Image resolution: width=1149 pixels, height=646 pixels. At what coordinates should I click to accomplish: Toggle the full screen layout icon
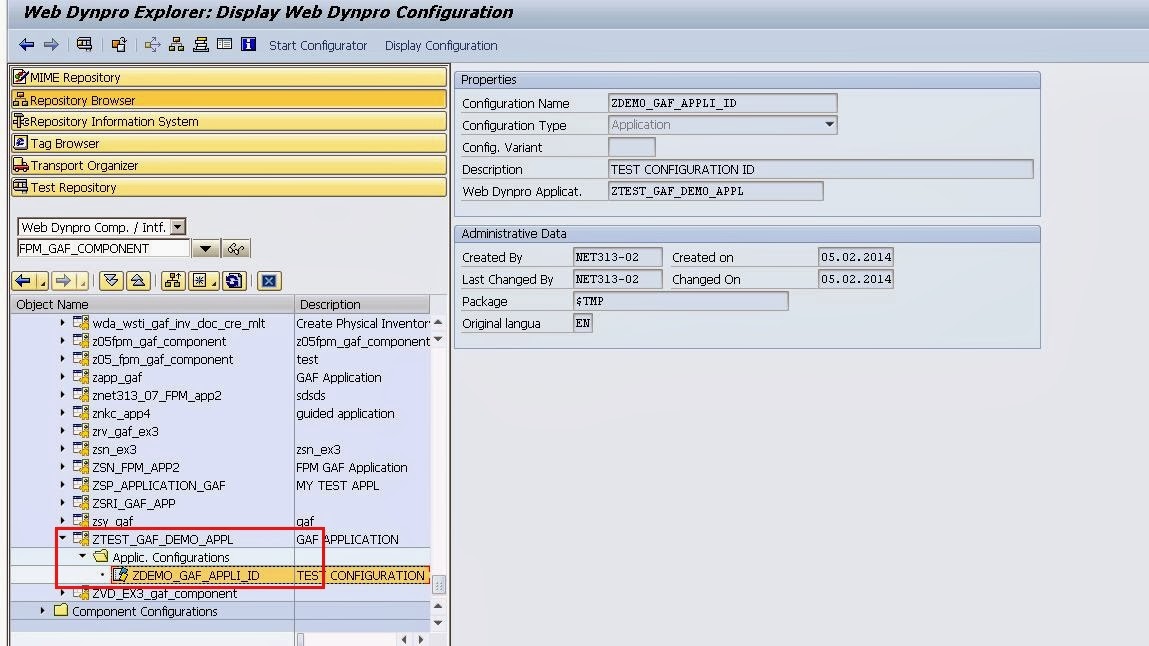coord(224,45)
